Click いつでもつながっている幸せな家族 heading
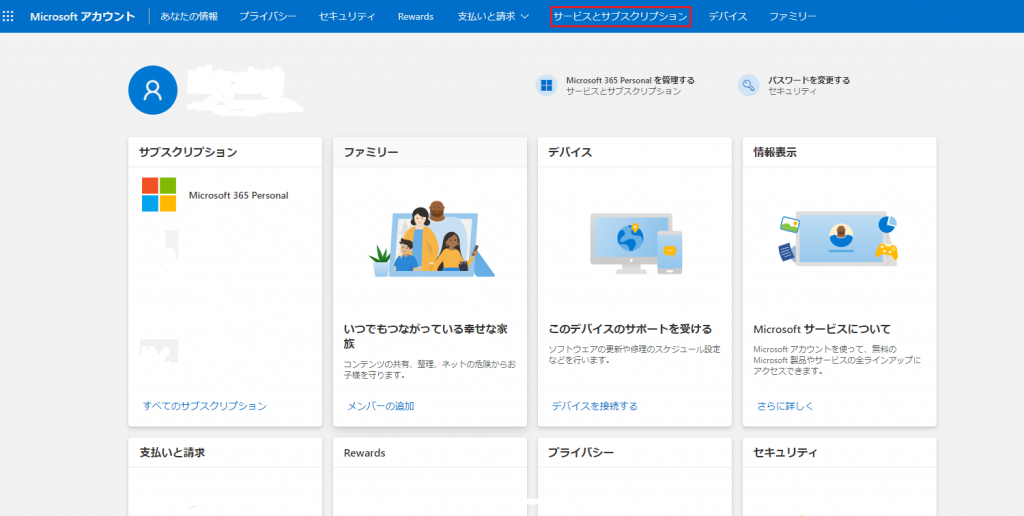 (x=425, y=336)
